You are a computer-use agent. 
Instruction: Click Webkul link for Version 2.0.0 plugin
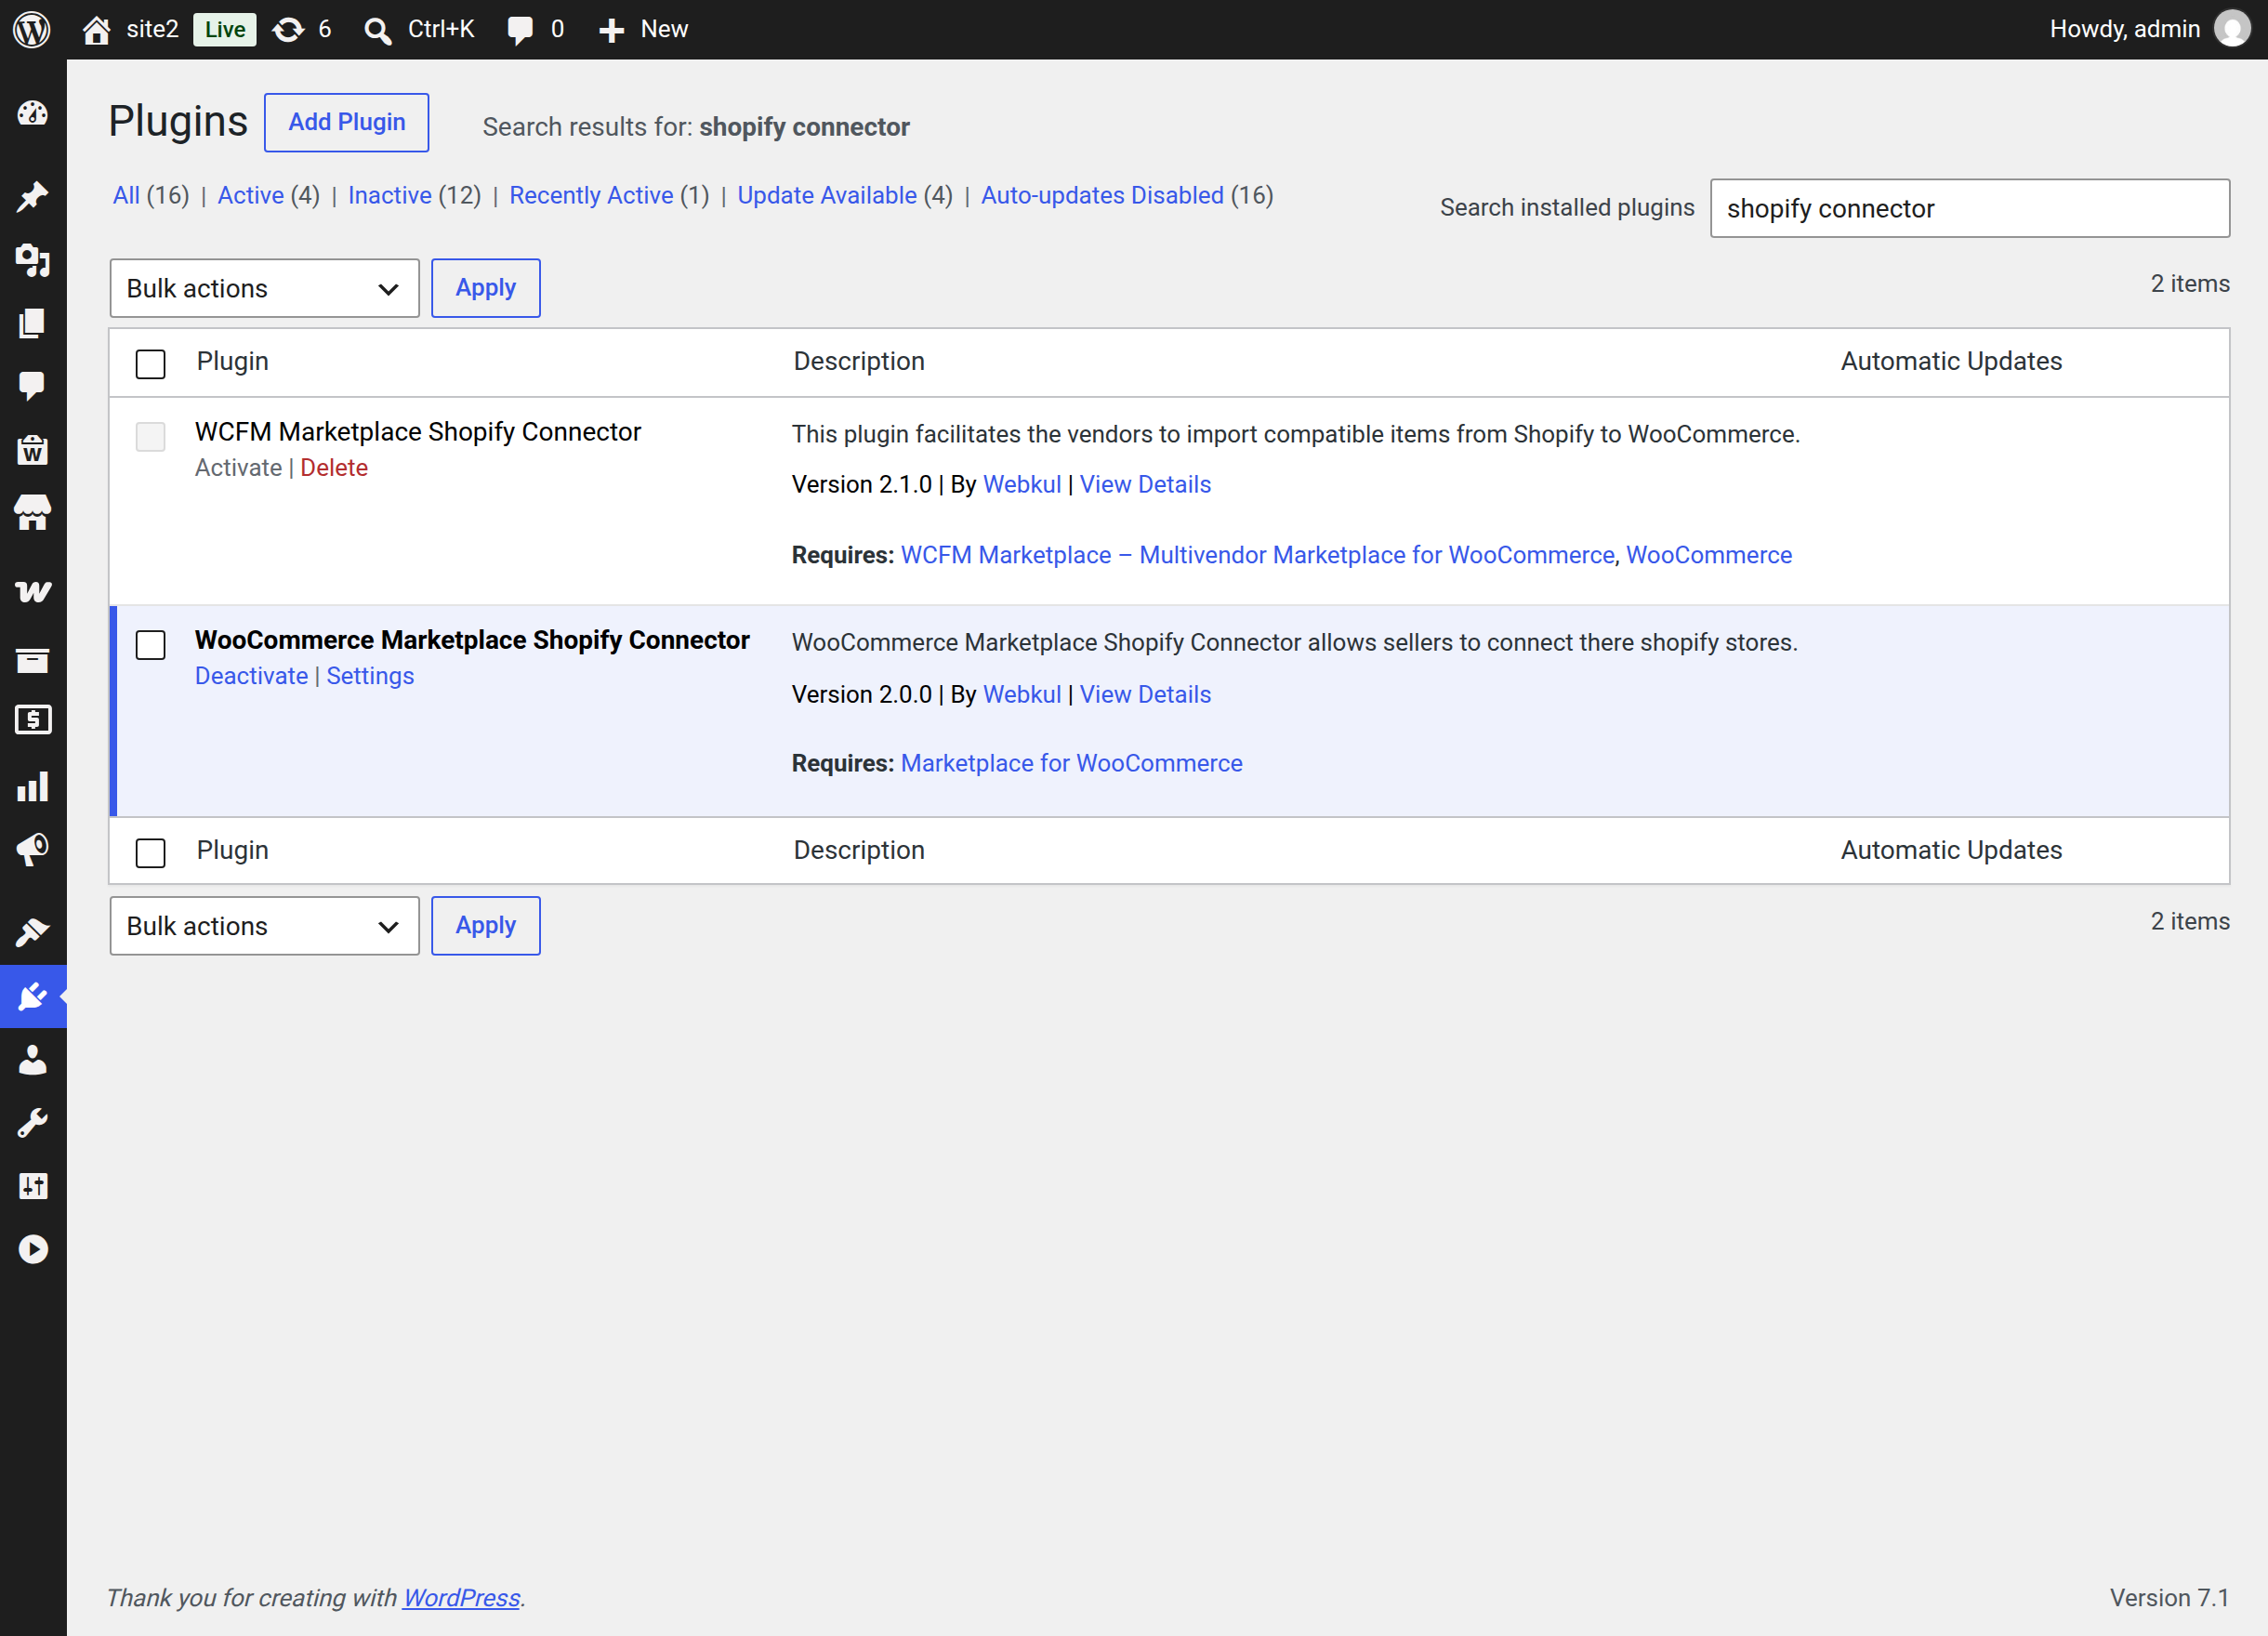(x=1022, y=695)
